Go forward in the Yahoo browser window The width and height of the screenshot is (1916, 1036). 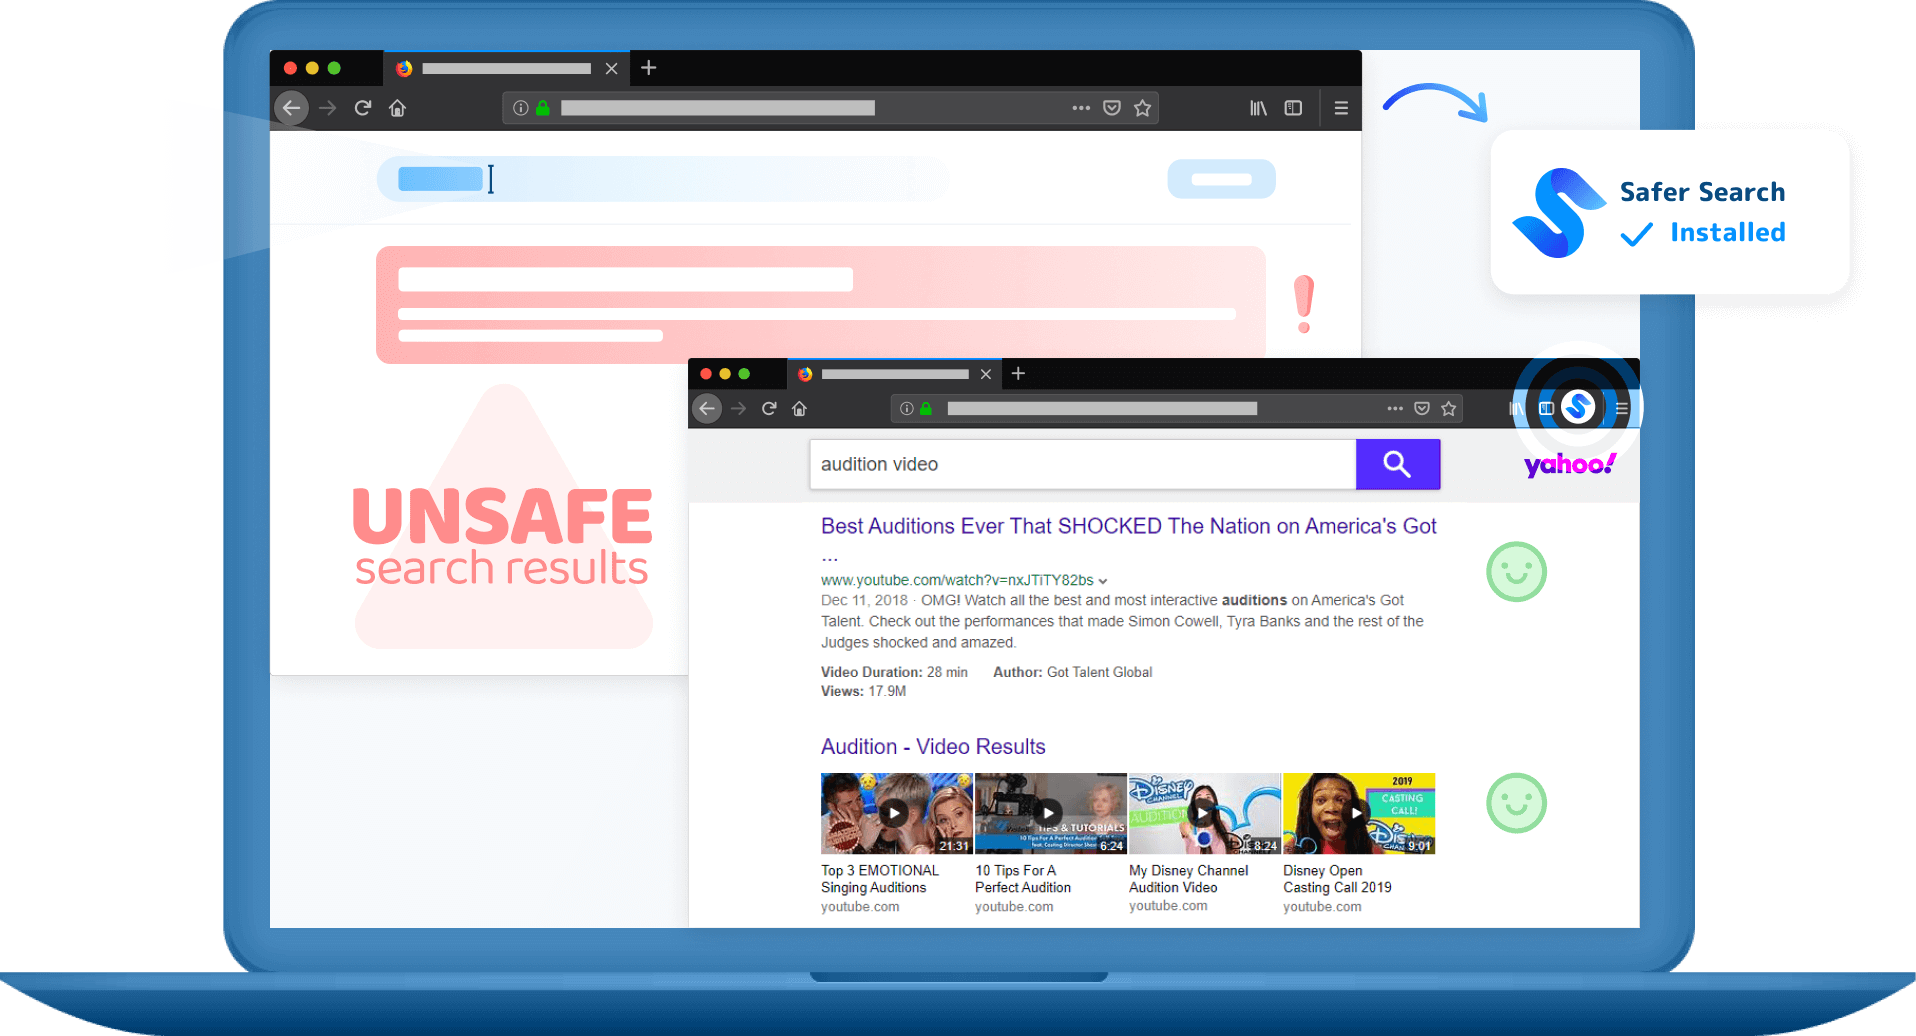[x=739, y=408]
